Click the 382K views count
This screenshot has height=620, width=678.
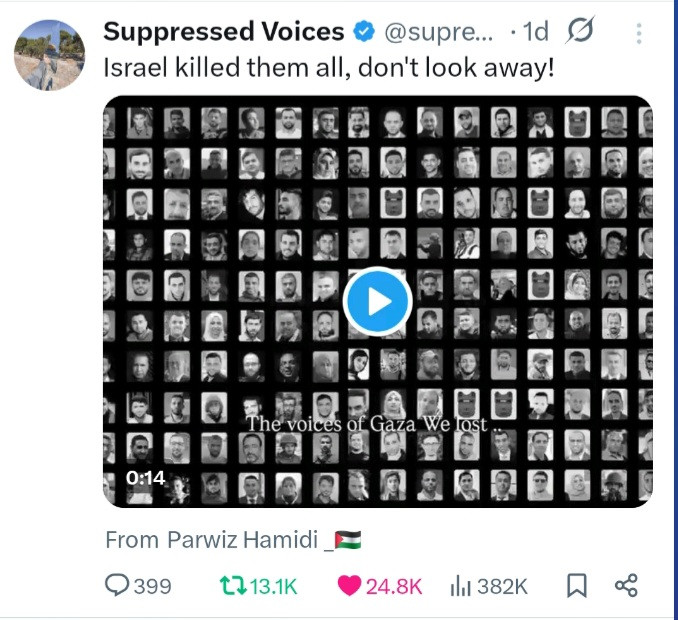502,587
